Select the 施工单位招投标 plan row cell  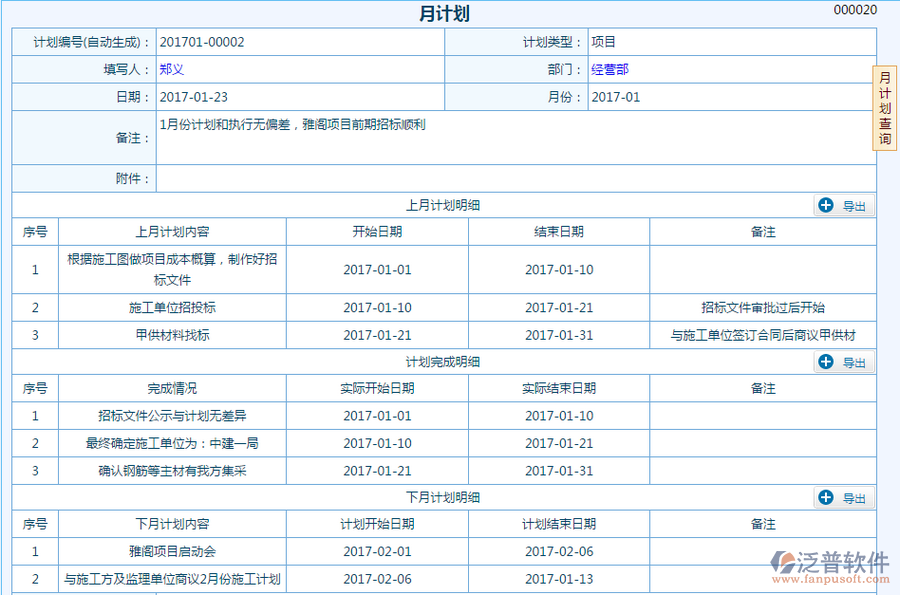172,308
